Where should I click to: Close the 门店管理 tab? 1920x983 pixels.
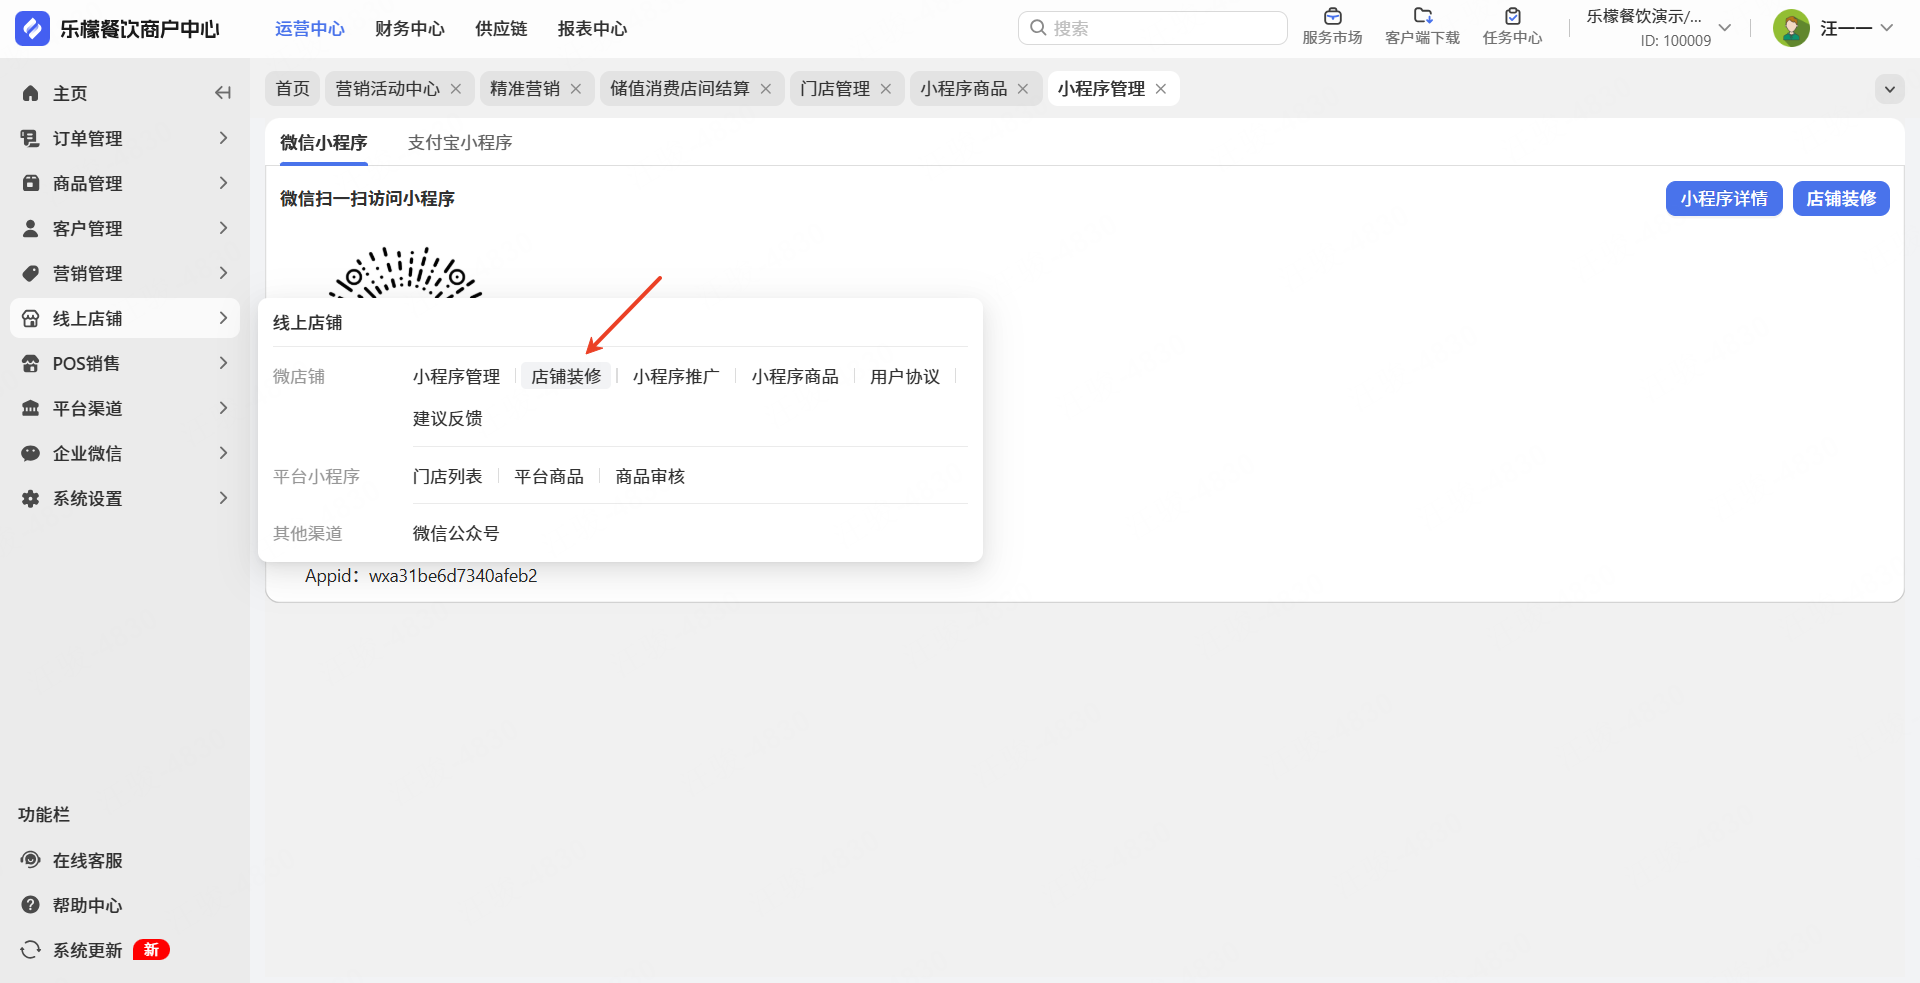[886, 89]
